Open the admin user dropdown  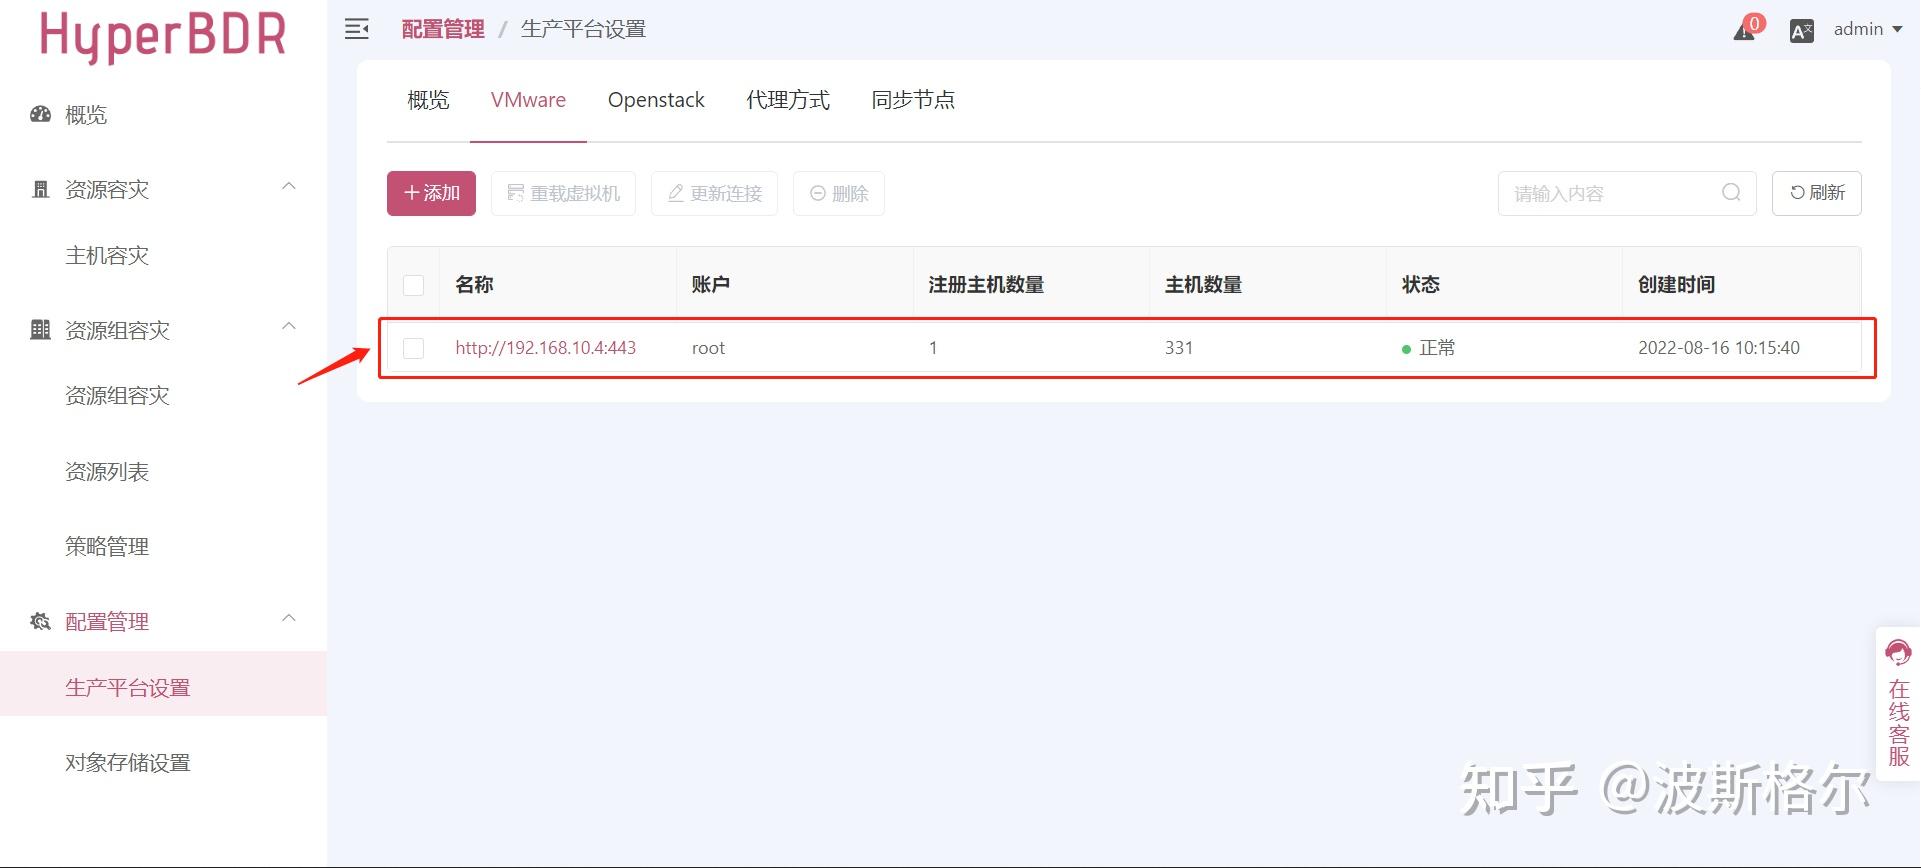point(1867,29)
